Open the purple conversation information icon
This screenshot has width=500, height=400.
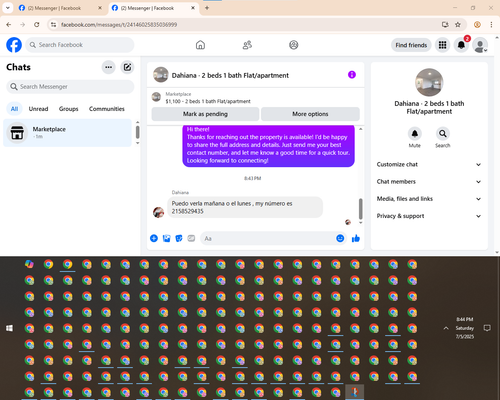(352, 75)
